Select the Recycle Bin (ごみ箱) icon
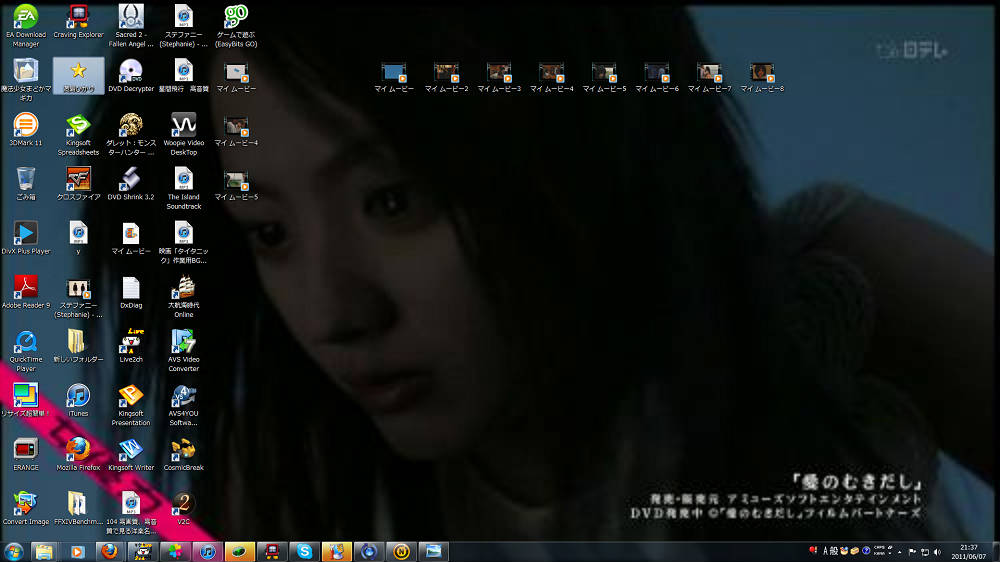Viewport: 1000px width, 562px height. click(26, 184)
